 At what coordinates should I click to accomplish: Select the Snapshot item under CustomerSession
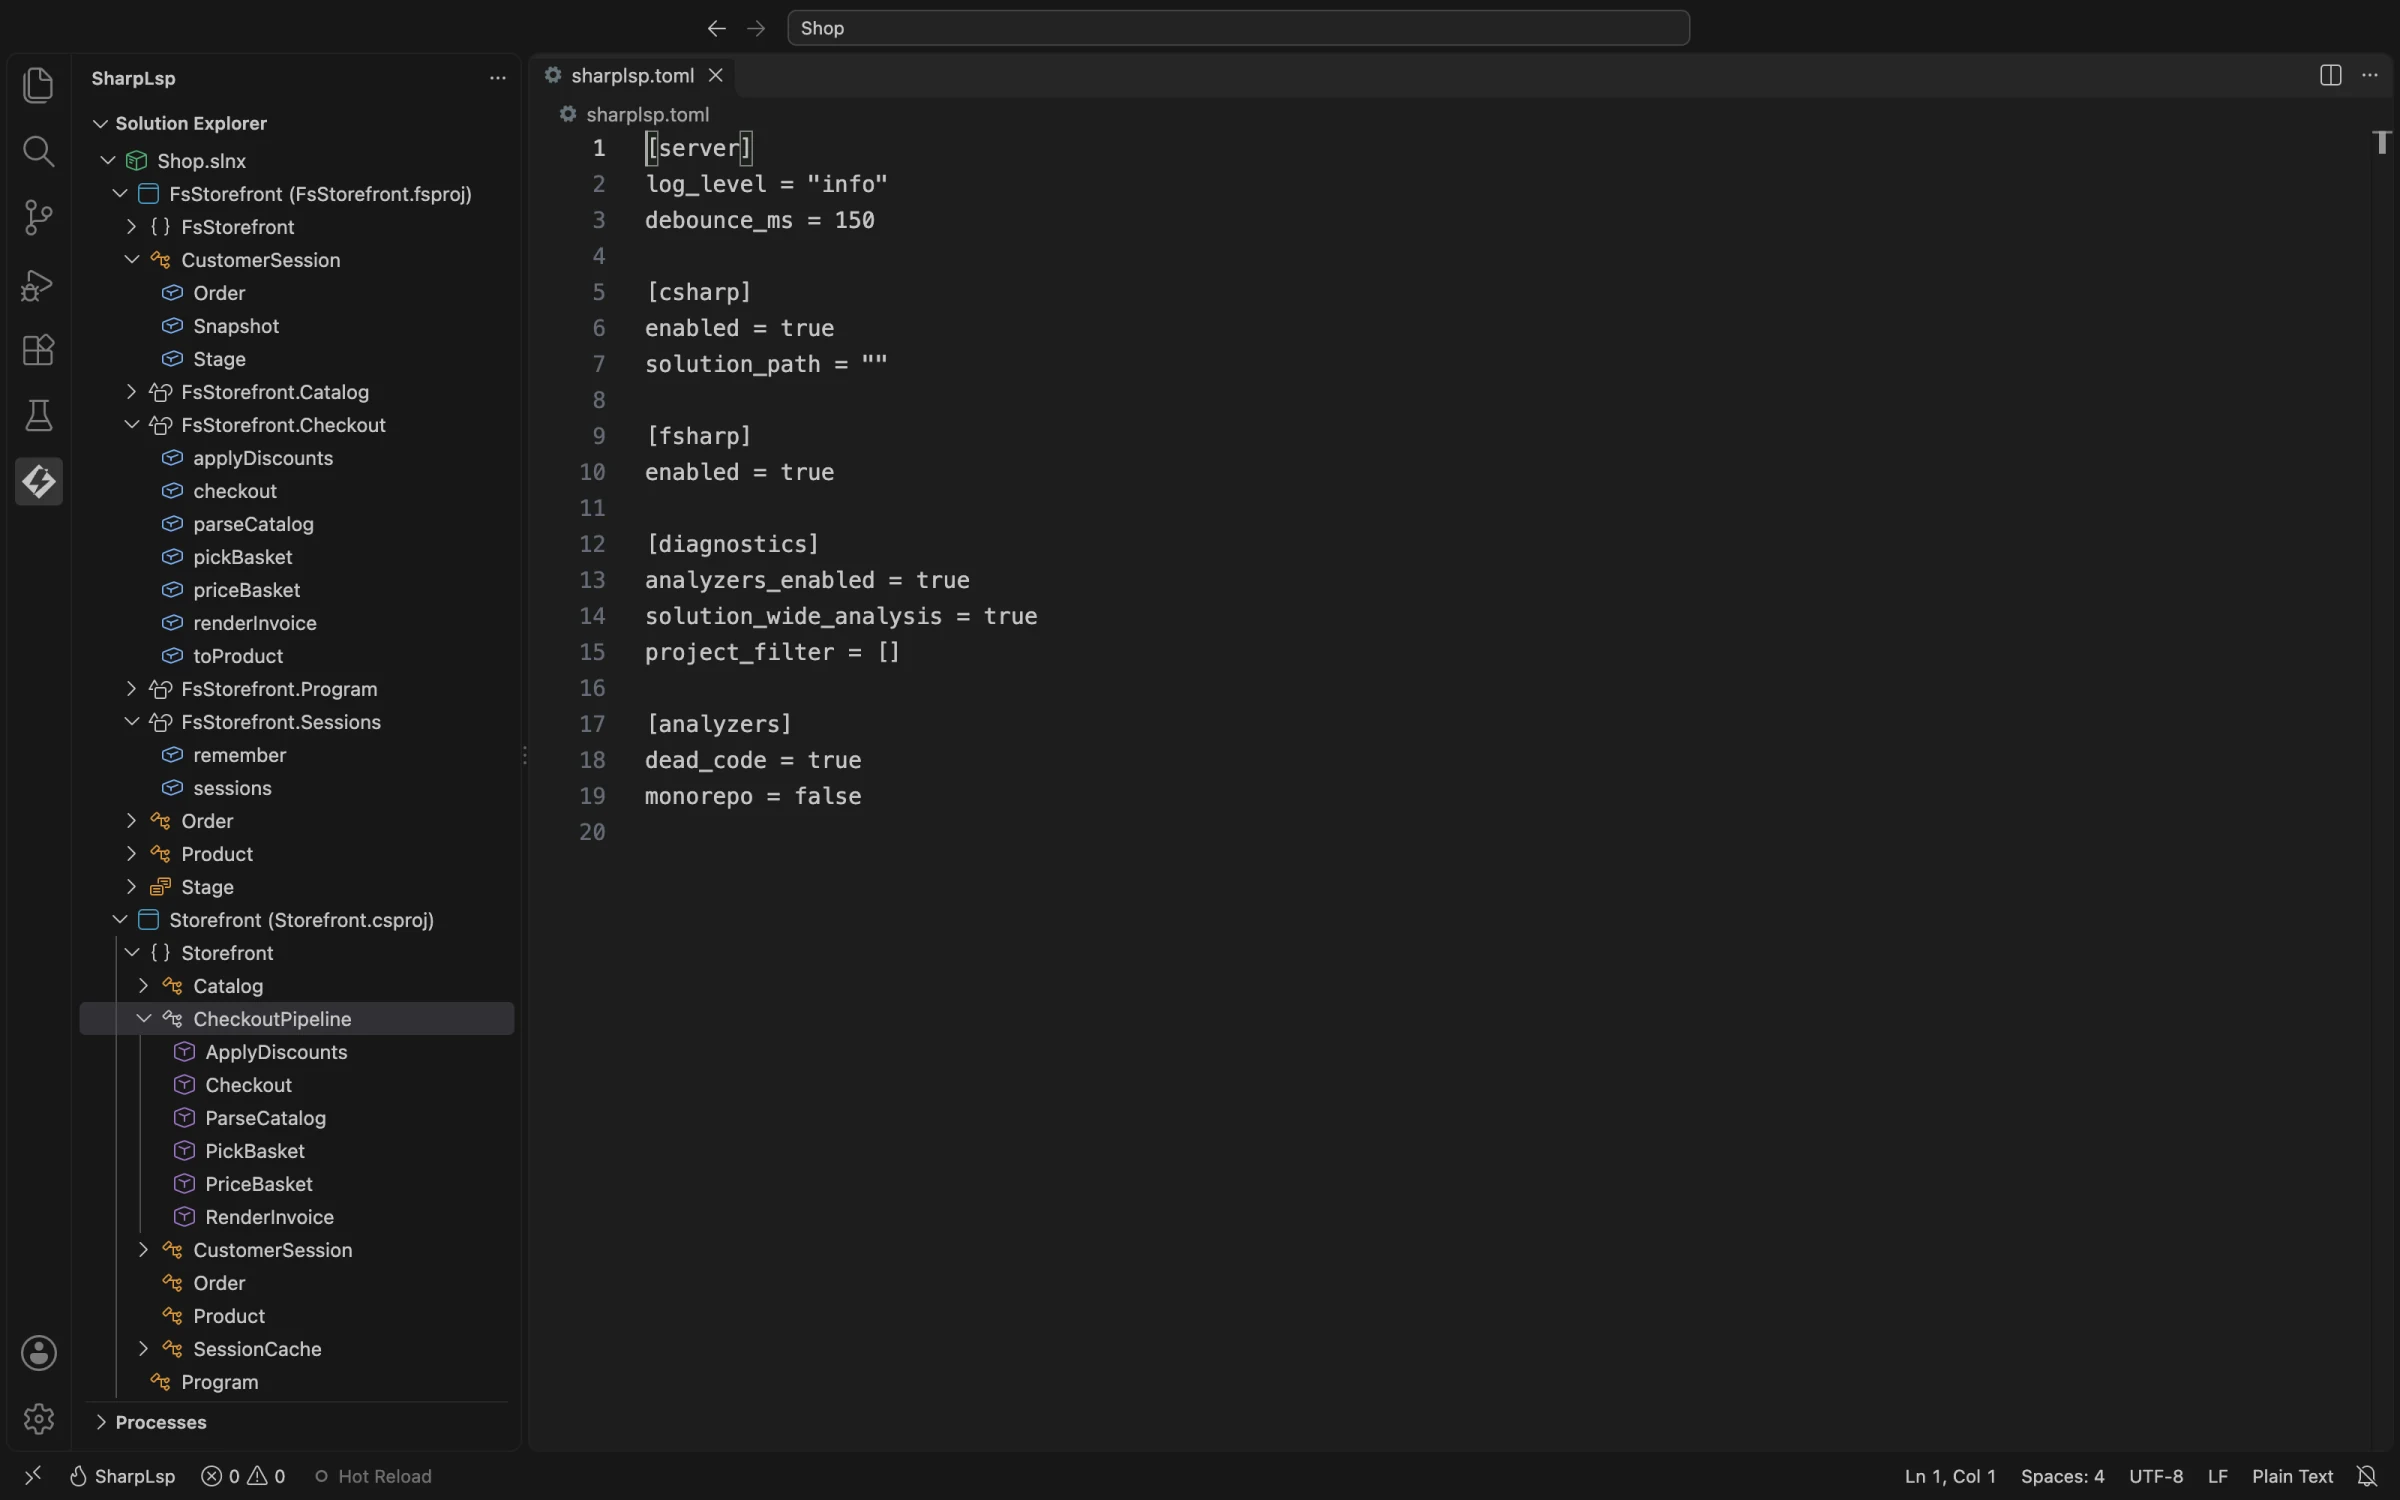click(x=236, y=326)
